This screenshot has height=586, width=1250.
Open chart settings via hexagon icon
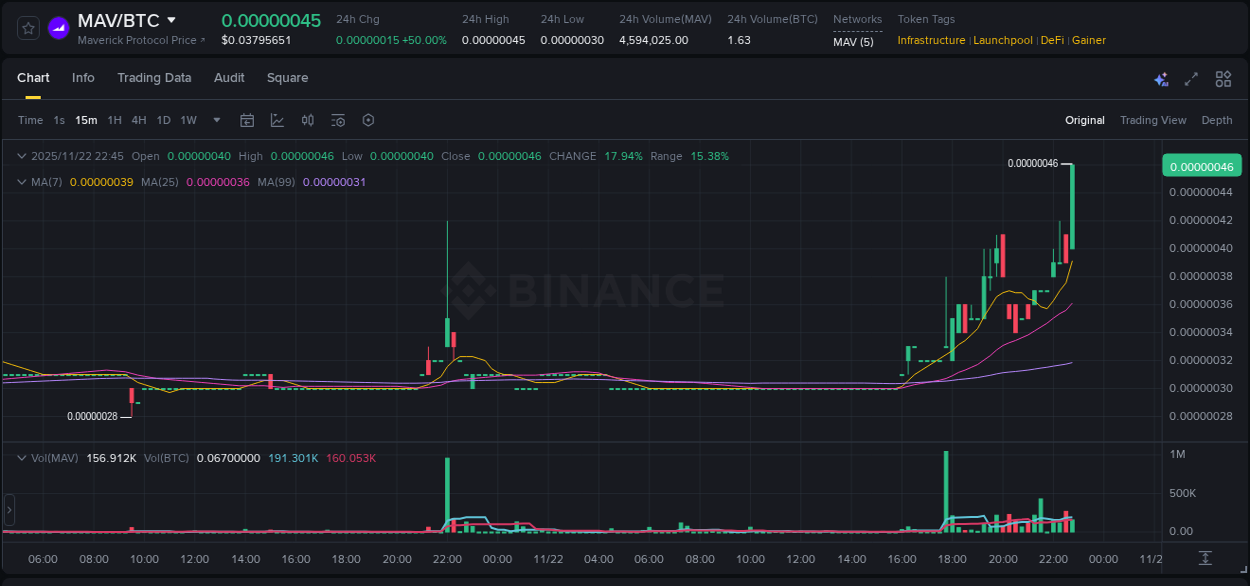(x=368, y=120)
